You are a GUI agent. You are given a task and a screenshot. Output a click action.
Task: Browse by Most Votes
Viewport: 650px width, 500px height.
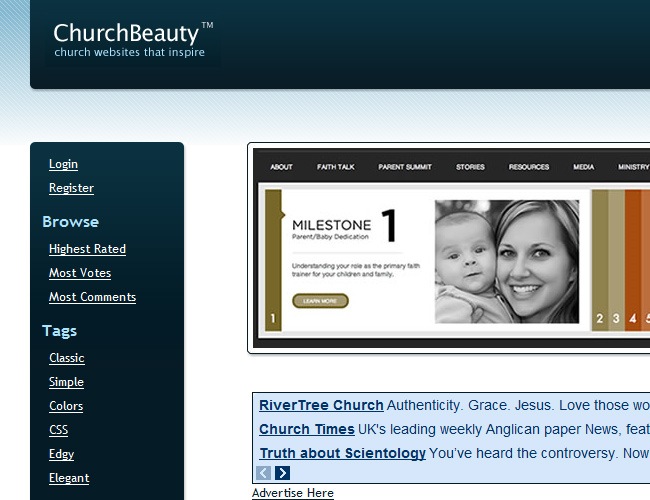pos(80,273)
